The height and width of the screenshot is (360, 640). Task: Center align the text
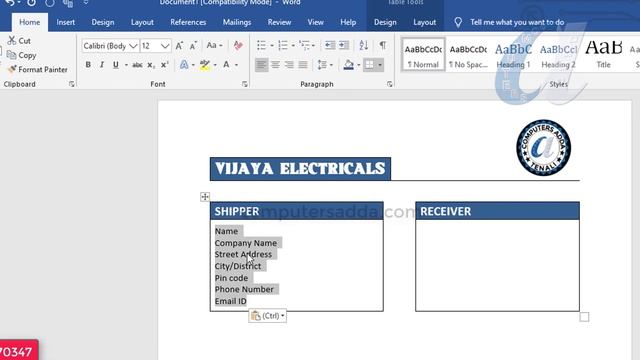click(x=276, y=64)
